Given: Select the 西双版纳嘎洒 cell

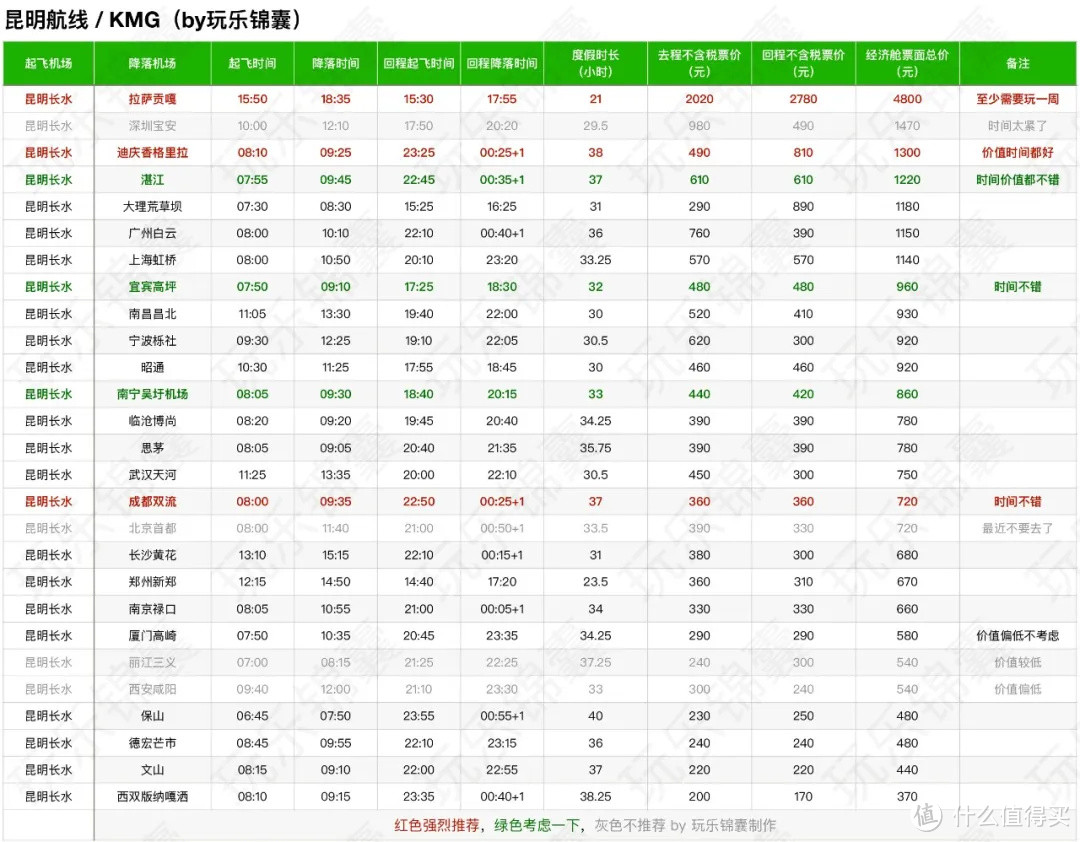Looking at the screenshot, I should click(152, 797).
